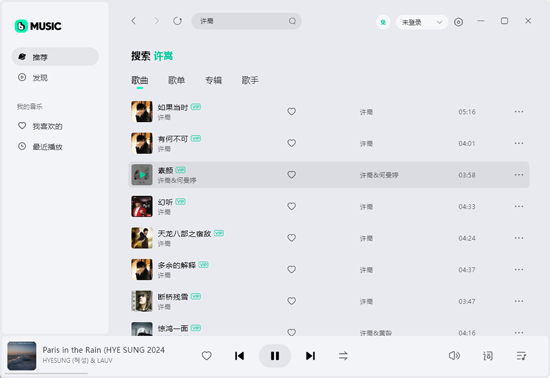The width and height of the screenshot is (550, 378).
Task: Click the green avatar icon
Action: [383, 22]
